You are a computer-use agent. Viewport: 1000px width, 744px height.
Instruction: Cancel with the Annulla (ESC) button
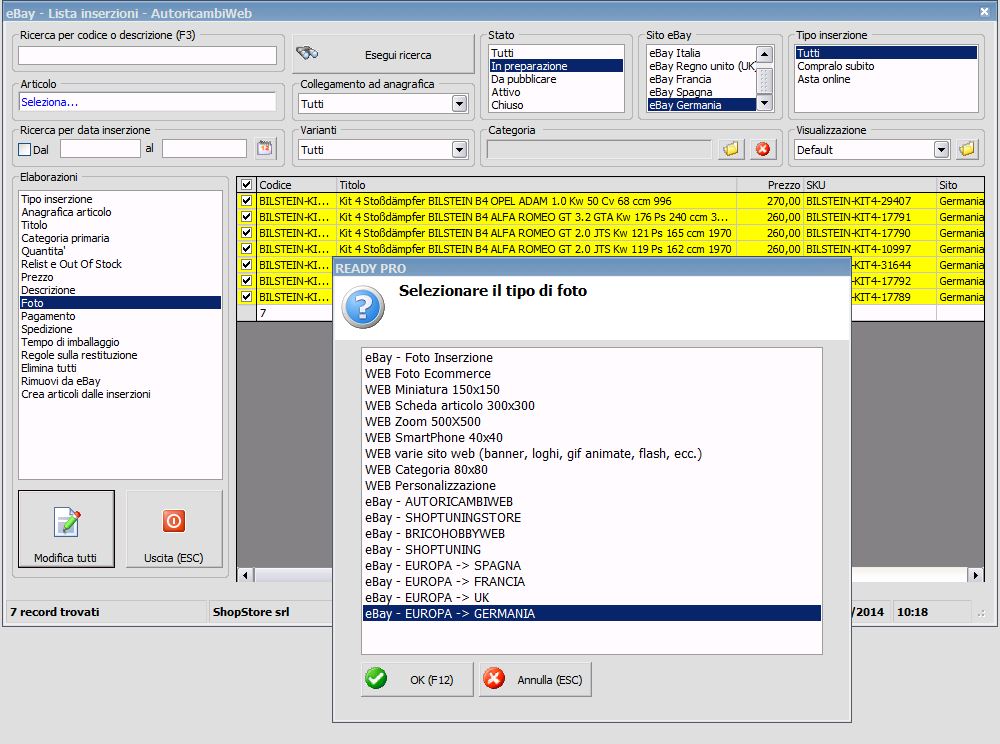(x=535, y=679)
